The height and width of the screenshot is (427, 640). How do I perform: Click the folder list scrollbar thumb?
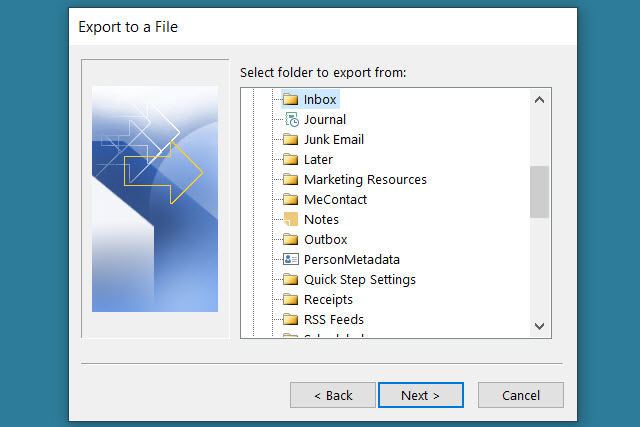[539, 192]
